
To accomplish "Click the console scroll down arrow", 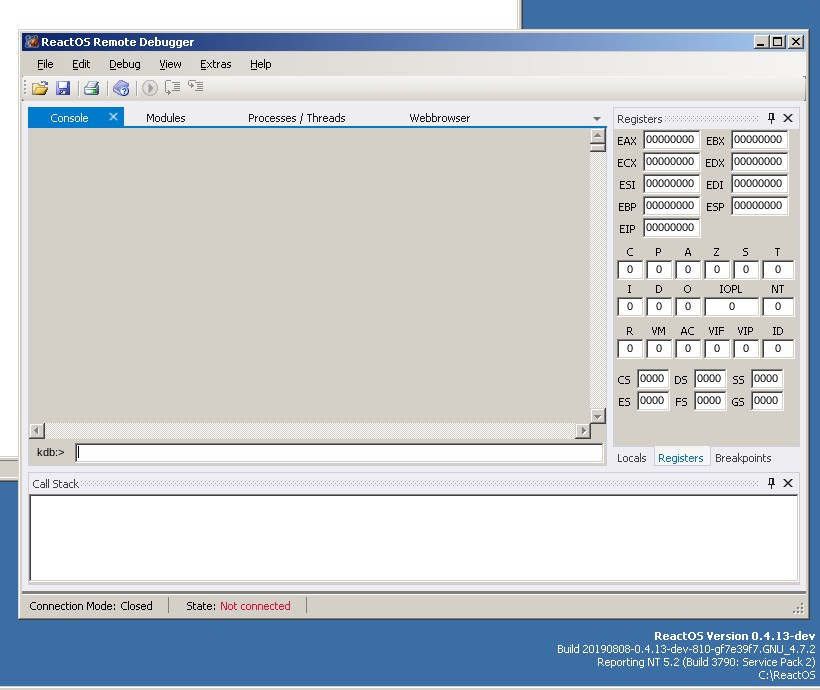I will click(x=597, y=416).
